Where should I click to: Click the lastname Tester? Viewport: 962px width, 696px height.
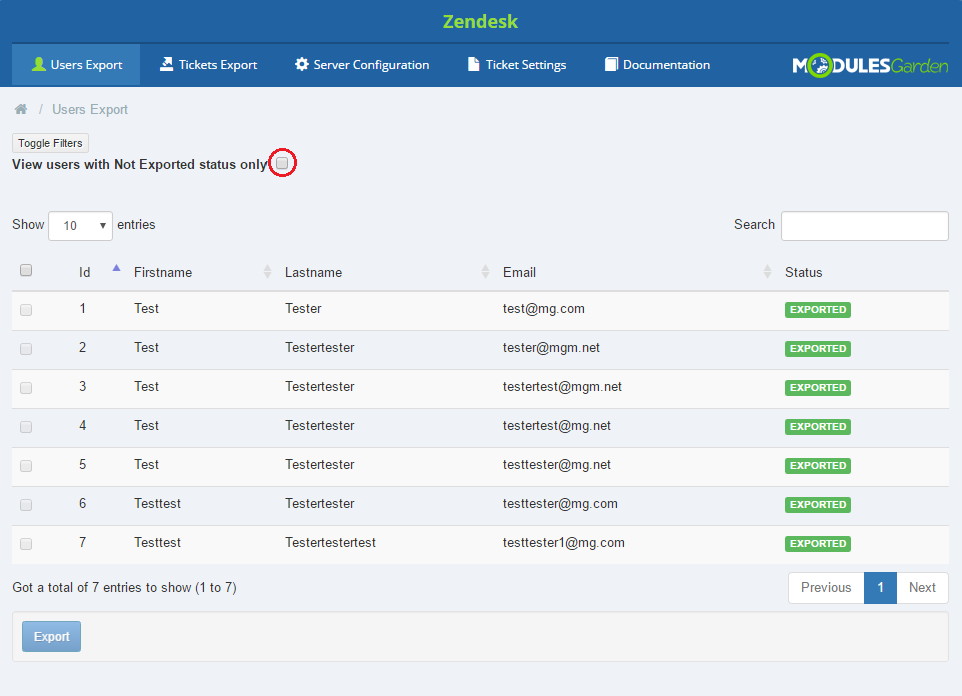click(303, 309)
